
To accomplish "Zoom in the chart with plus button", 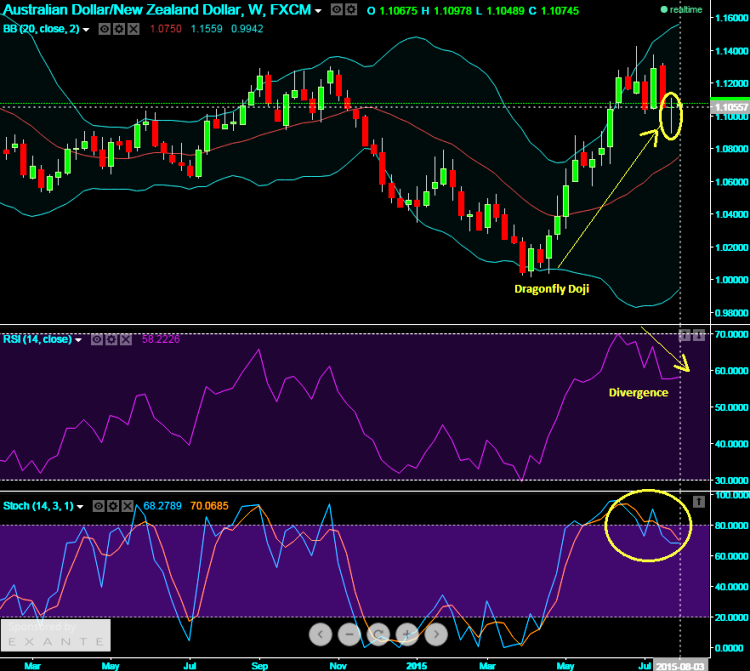I will [x=407, y=635].
